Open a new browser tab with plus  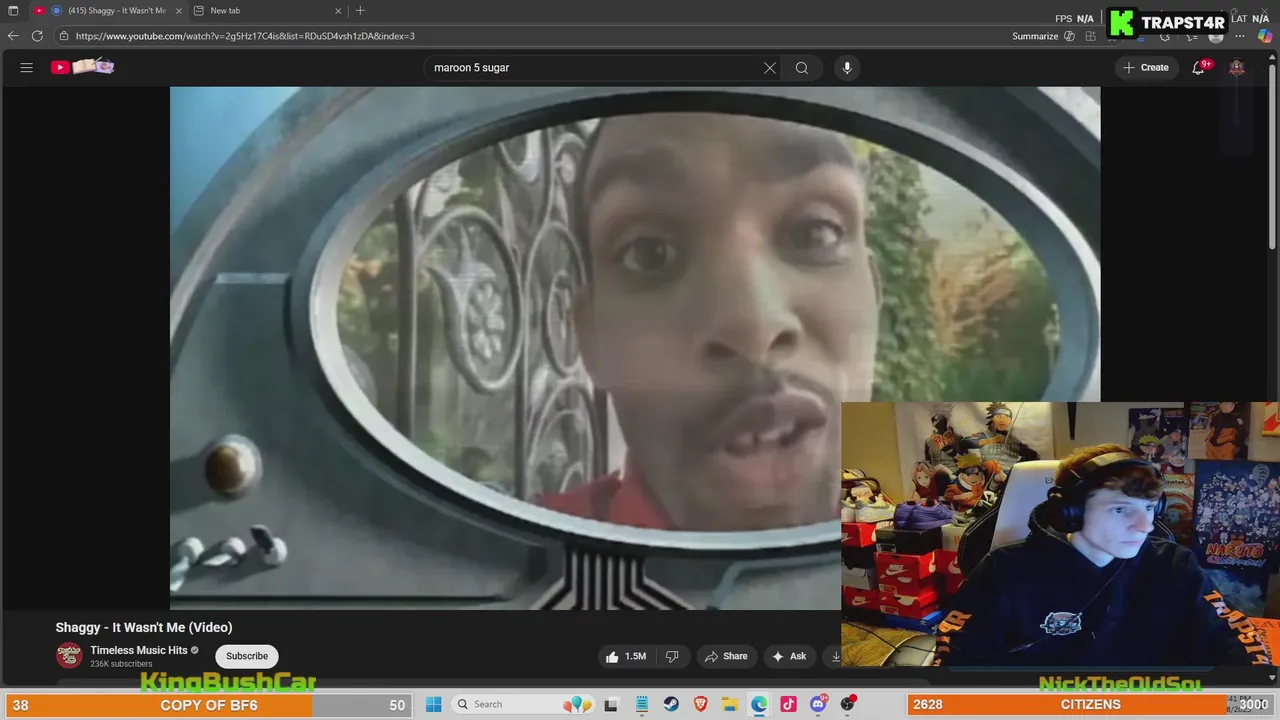coord(360,11)
